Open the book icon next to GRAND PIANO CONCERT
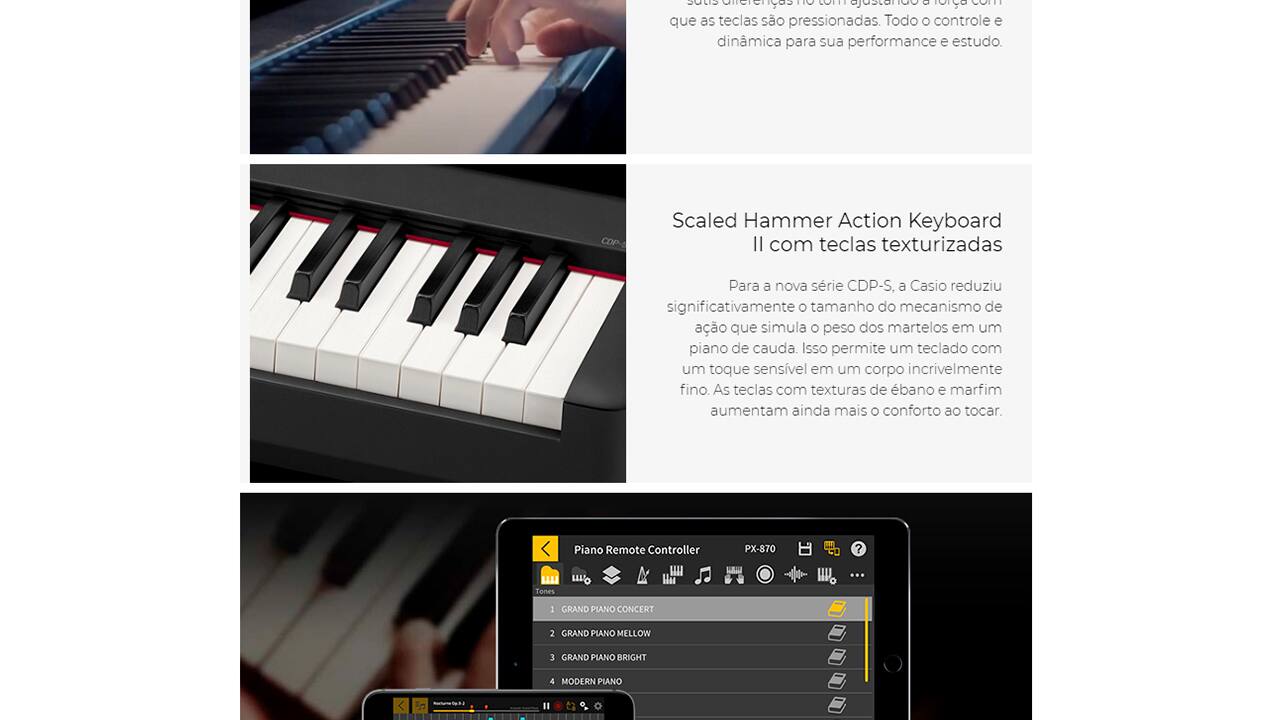The width and height of the screenshot is (1280, 720). point(839,608)
